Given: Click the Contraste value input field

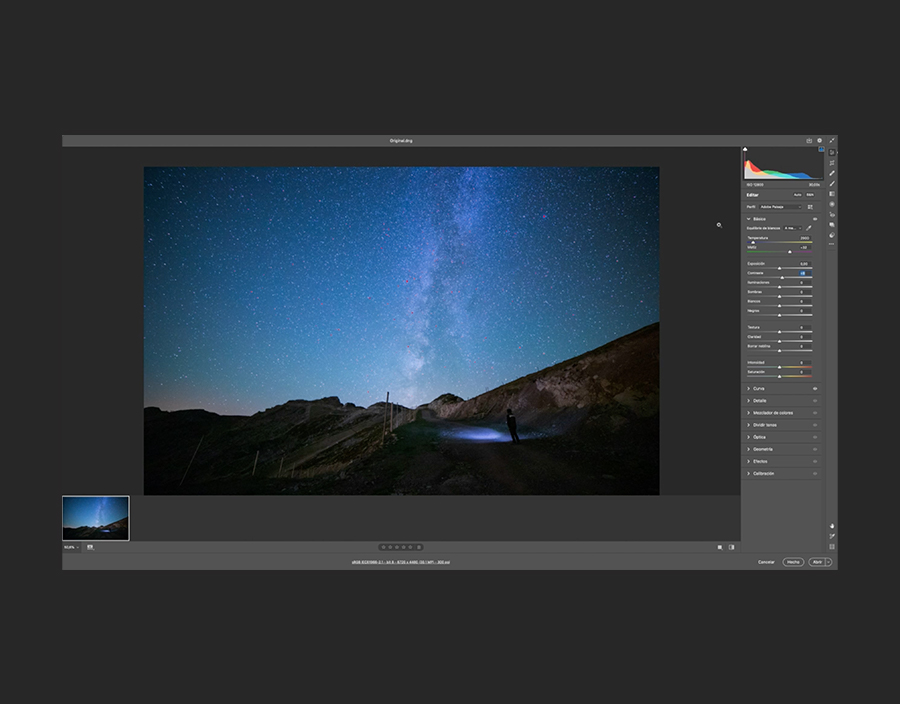Looking at the screenshot, I should click(x=804, y=273).
